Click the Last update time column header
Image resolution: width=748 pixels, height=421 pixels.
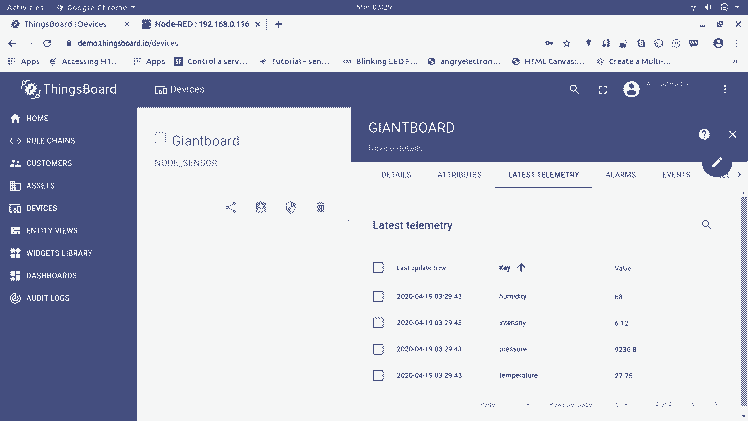[421, 268]
